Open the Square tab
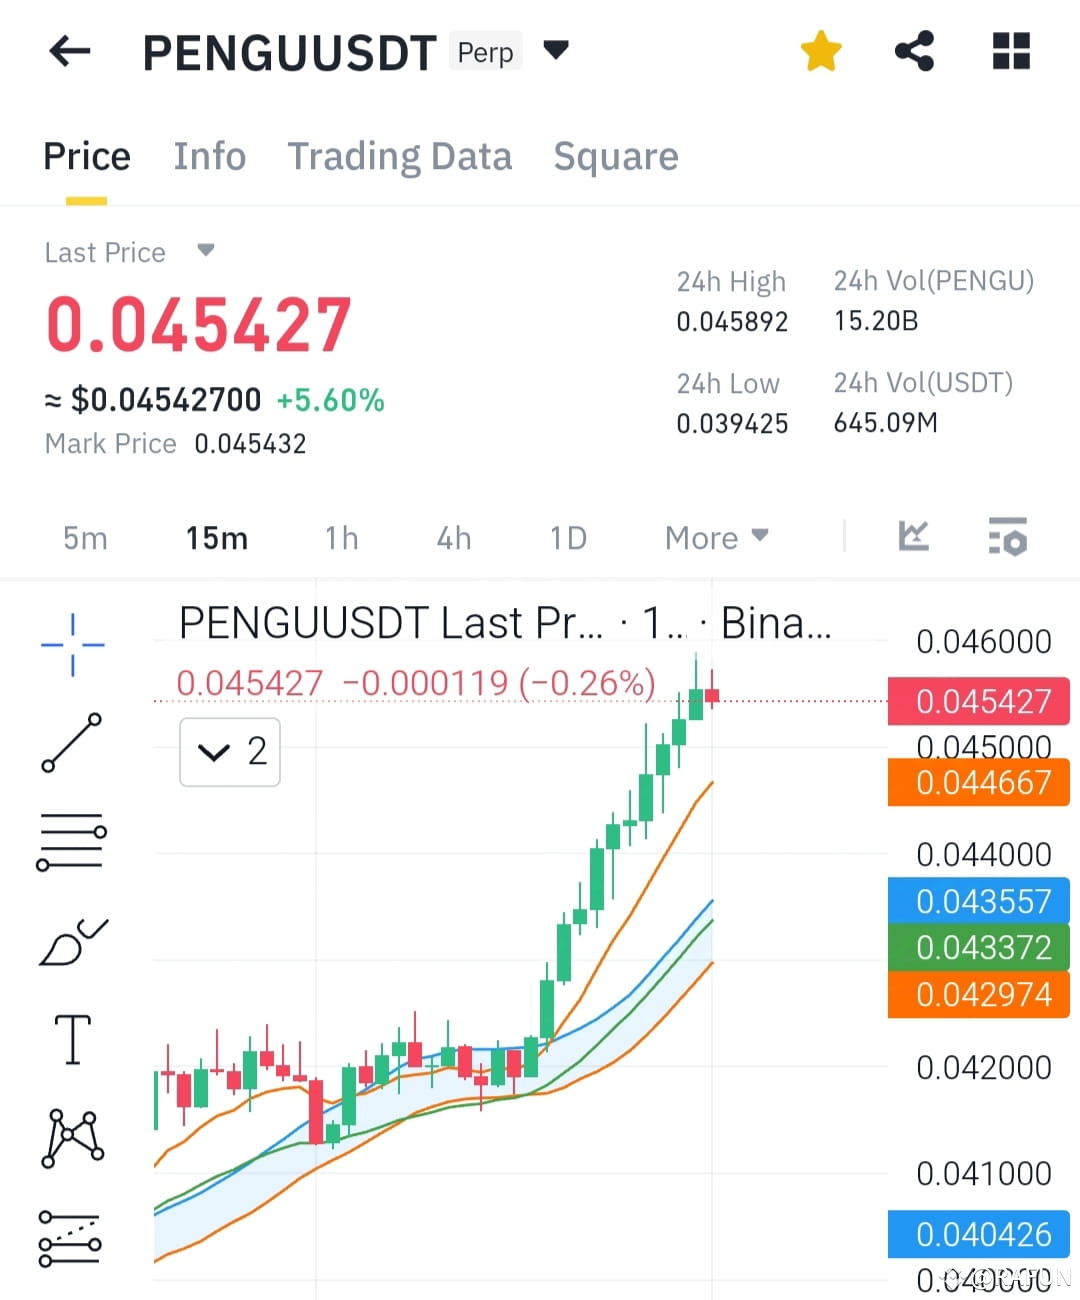The width and height of the screenshot is (1080, 1300). click(616, 157)
